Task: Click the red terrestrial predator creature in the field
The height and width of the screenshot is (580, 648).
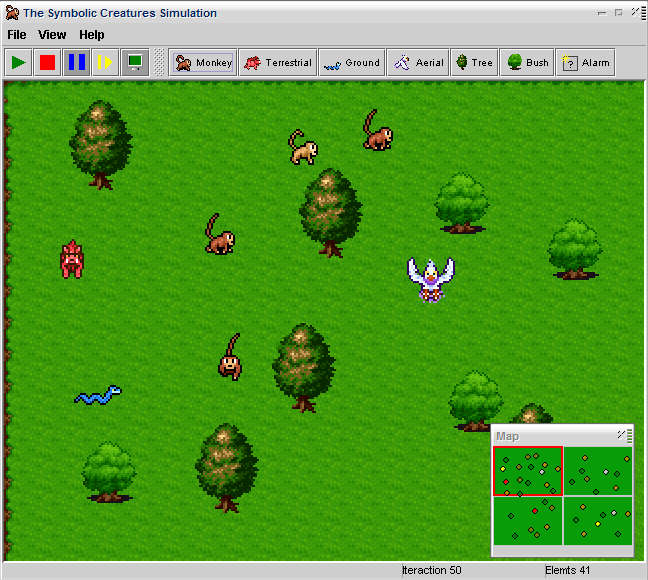Action: coord(72,259)
